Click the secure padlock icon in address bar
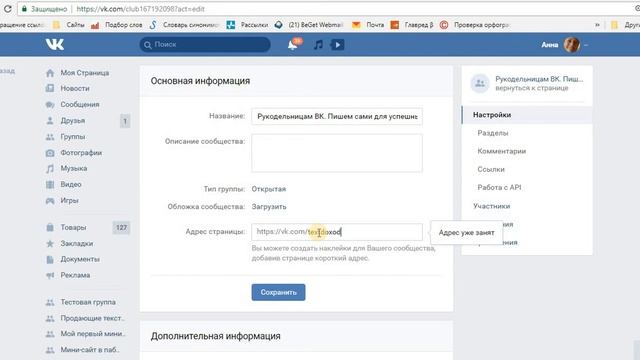The width and height of the screenshot is (640, 360). pos(24,9)
